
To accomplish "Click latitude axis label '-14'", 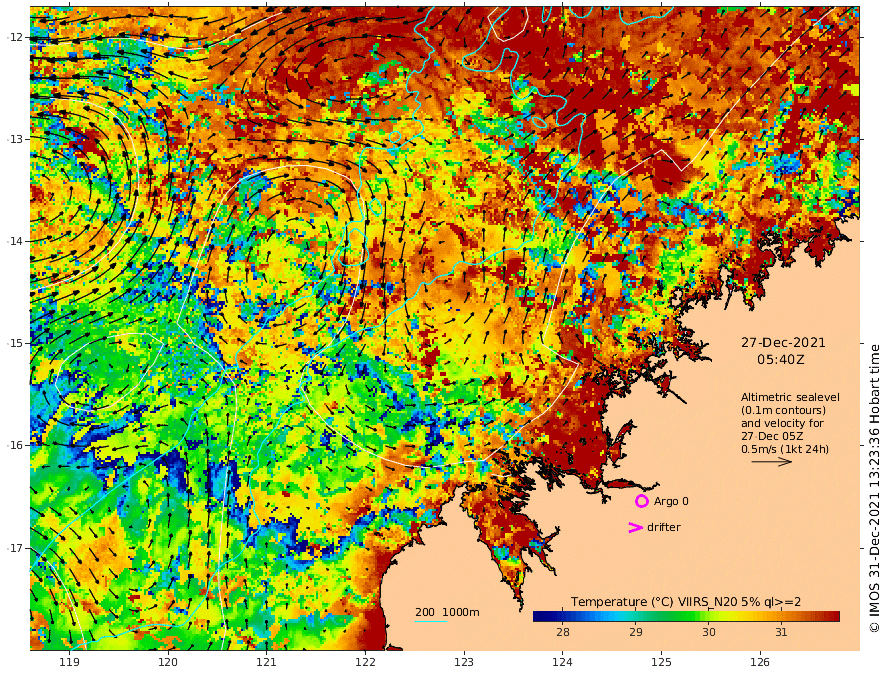I will click(15, 241).
